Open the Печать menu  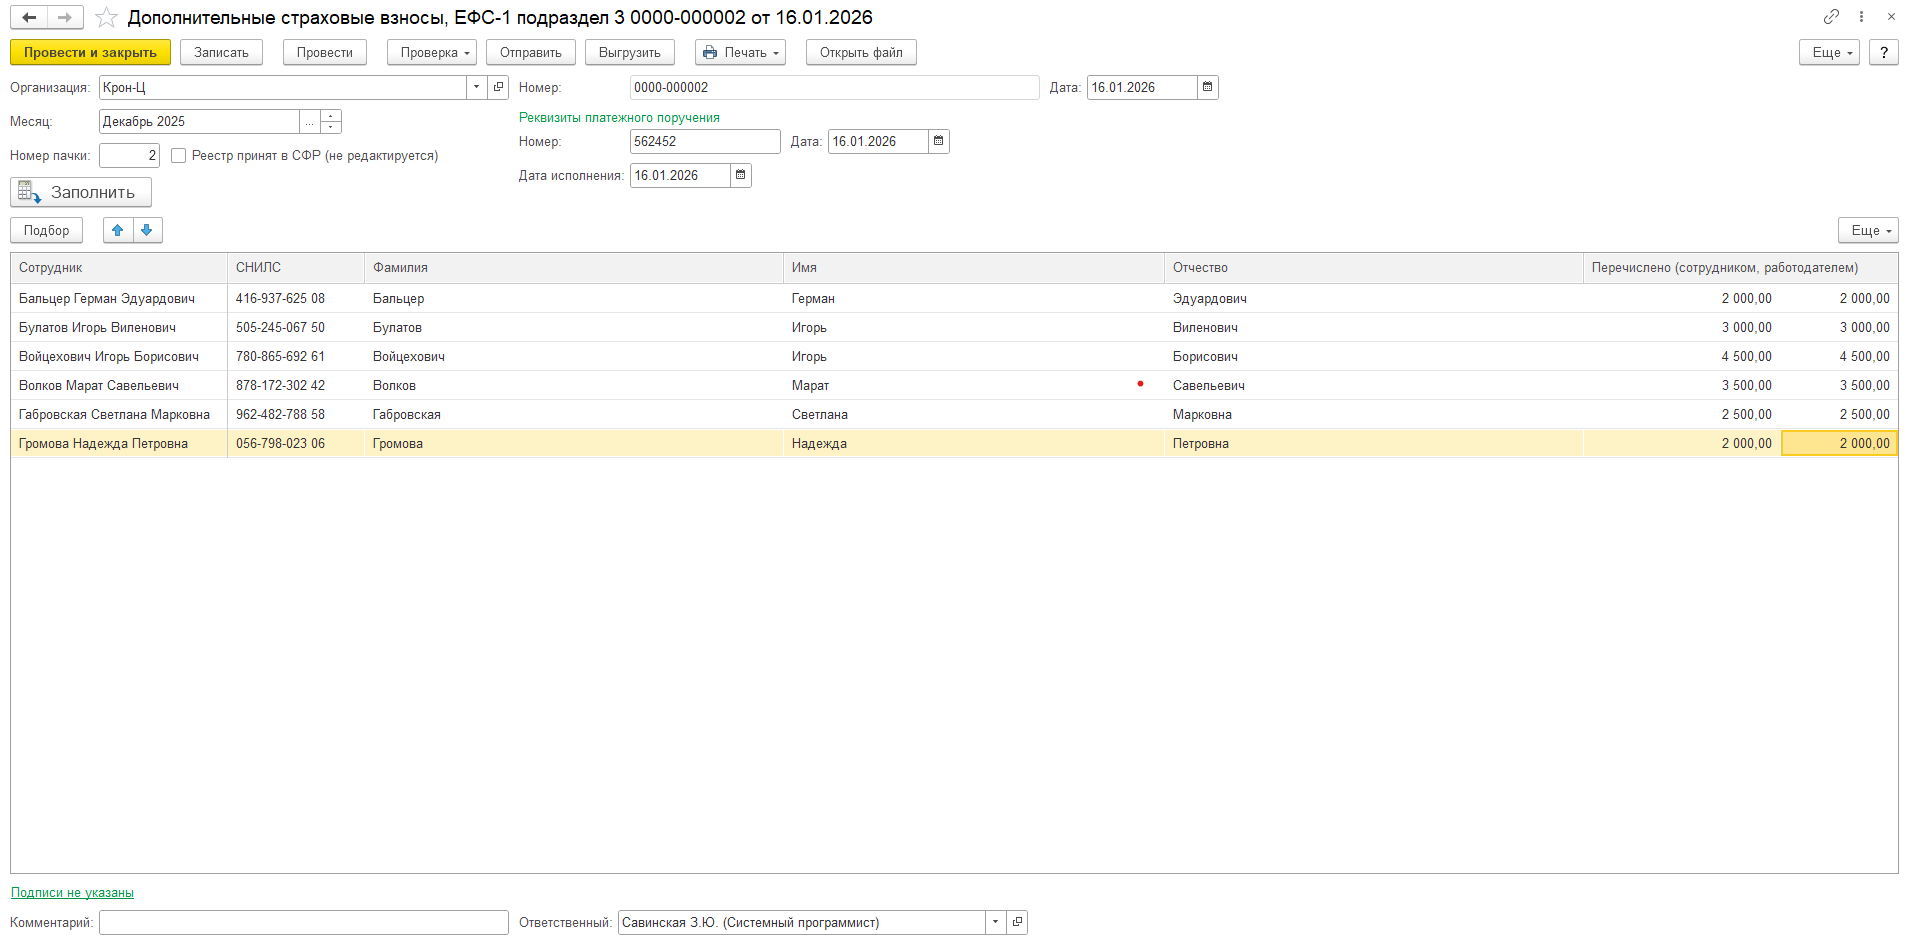pos(740,52)
